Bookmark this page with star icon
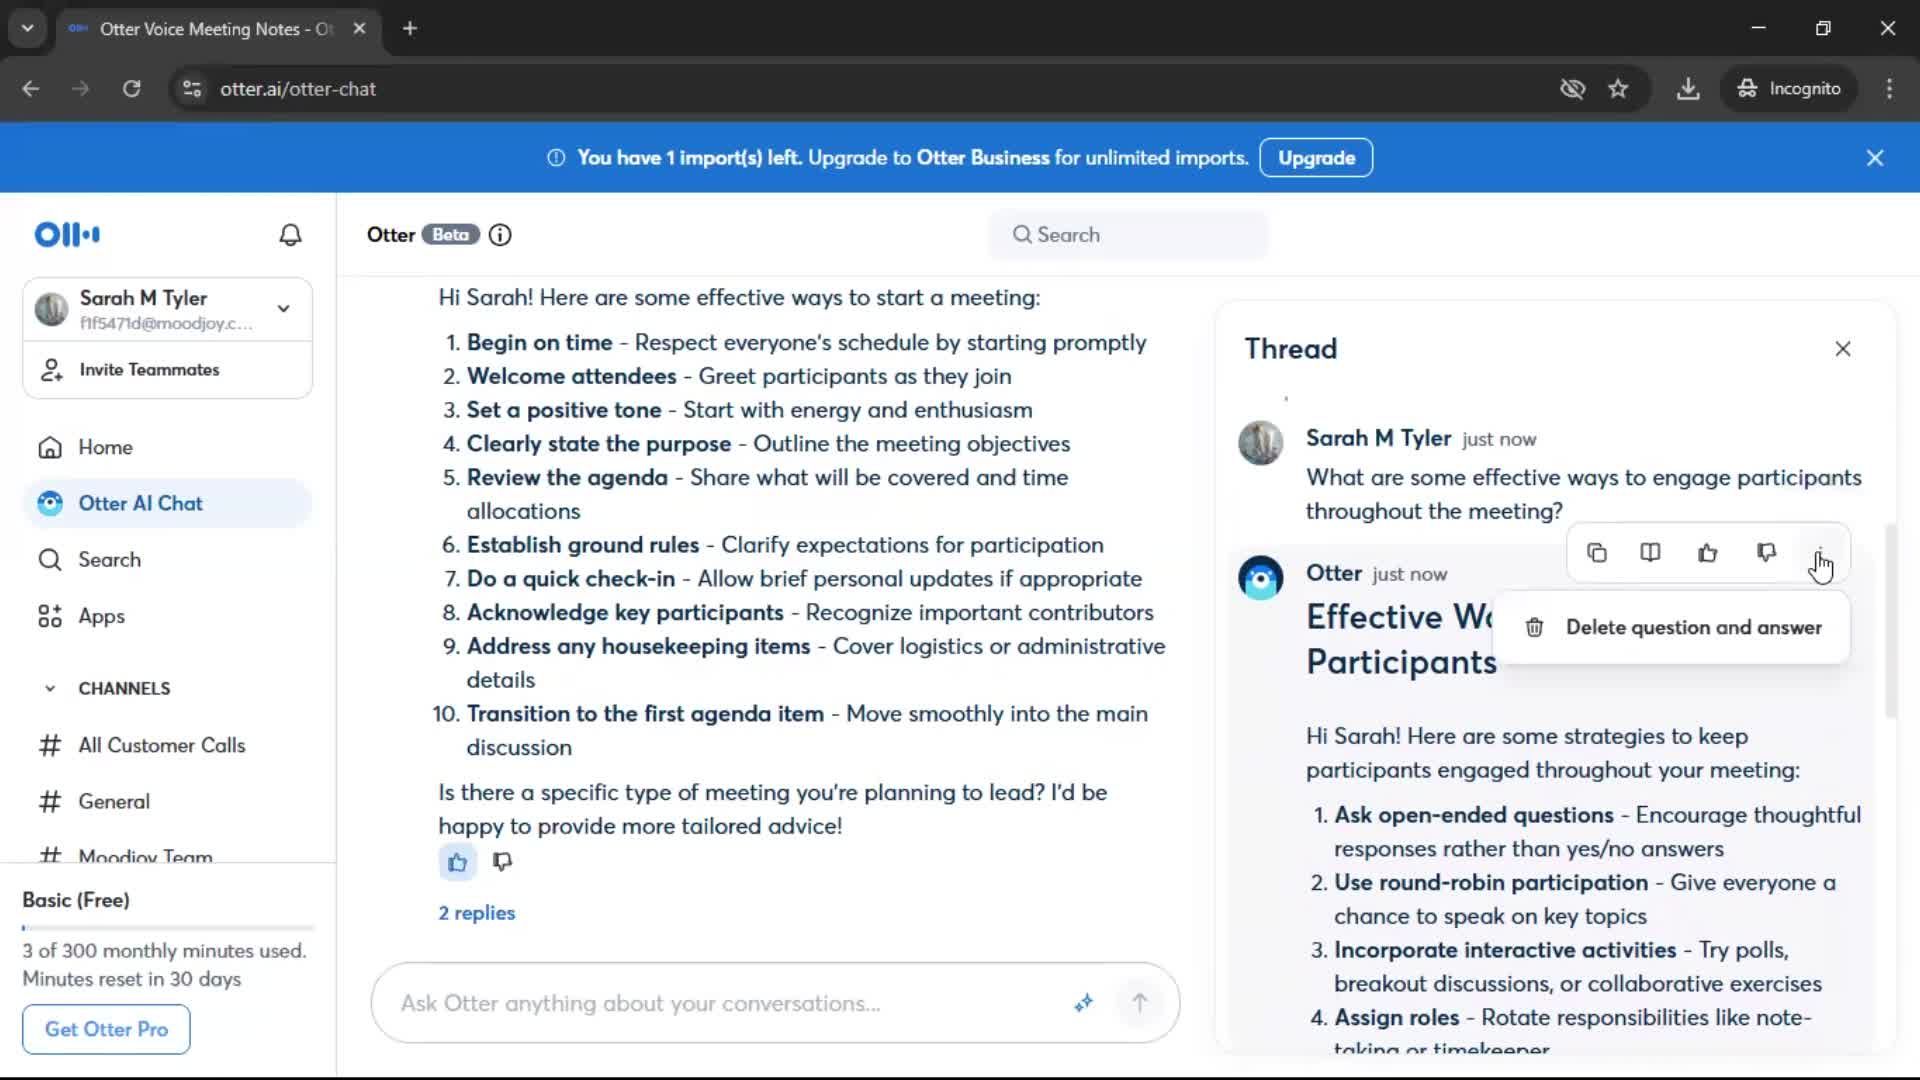 1618,89
